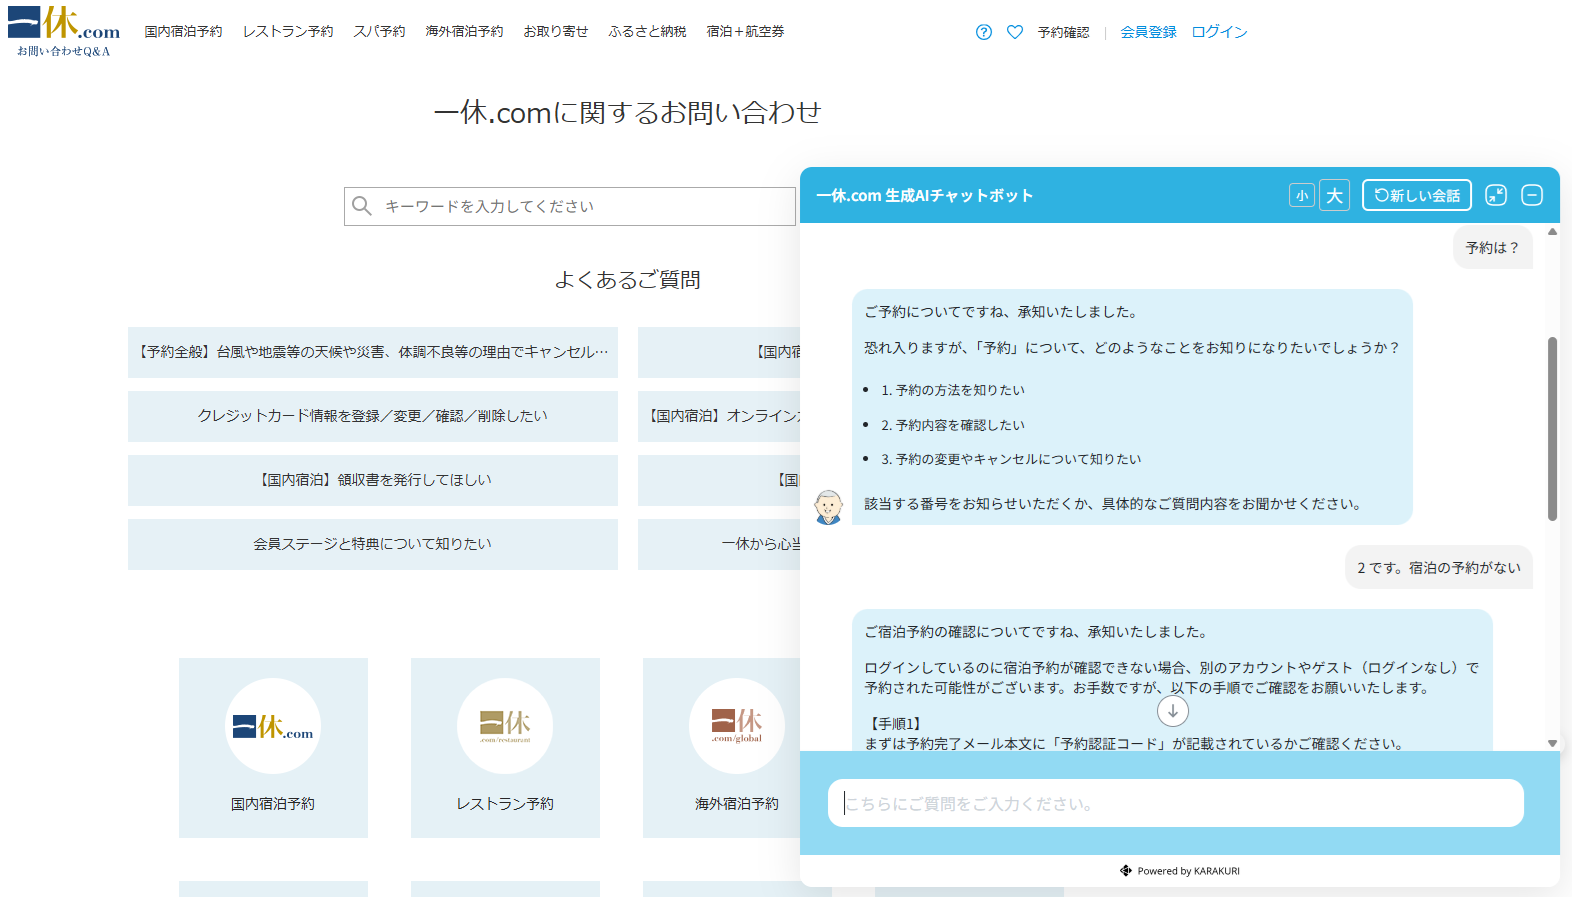The height and width of the screenshot is (897, 1572).
Task: Go to 会員登録 link
Action: [x=1148, y=32]
